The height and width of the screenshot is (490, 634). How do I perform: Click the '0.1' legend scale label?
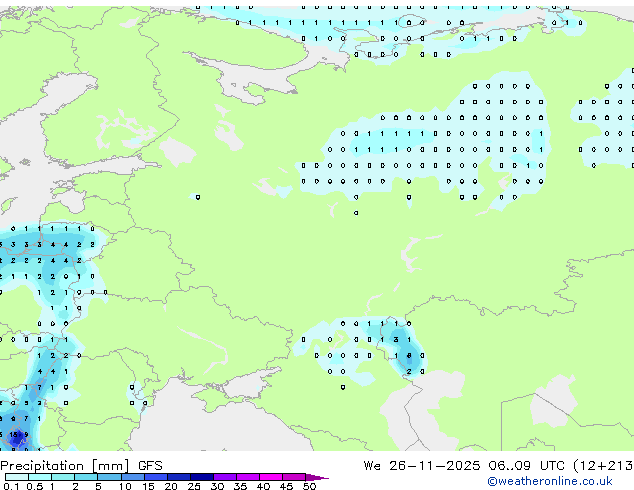(x=11, y=486)
